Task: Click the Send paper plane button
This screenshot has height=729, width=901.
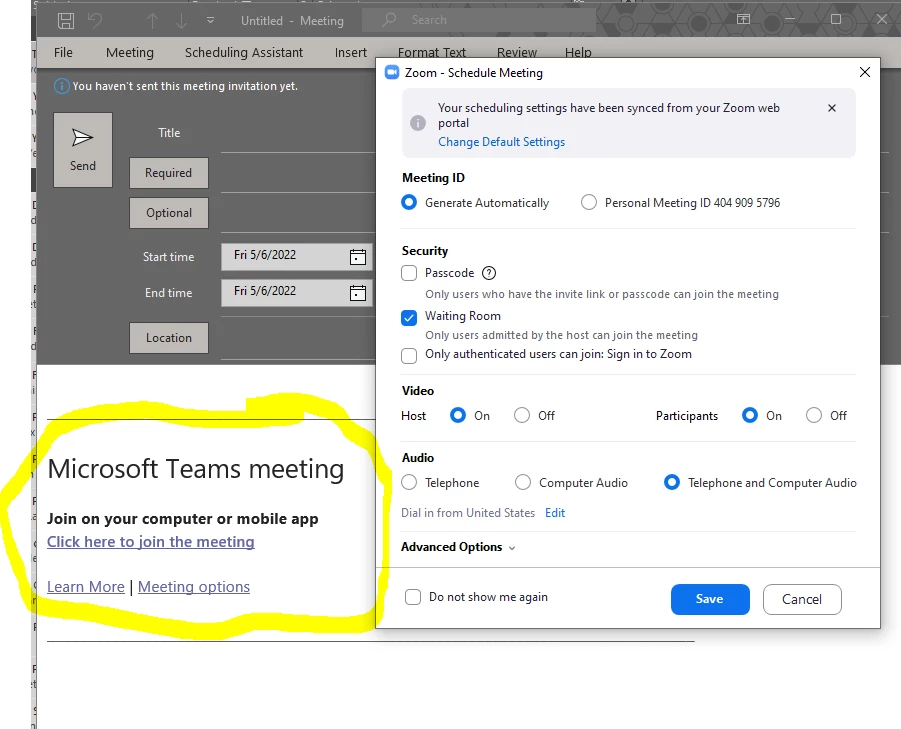Action: [x=83, y=150]
